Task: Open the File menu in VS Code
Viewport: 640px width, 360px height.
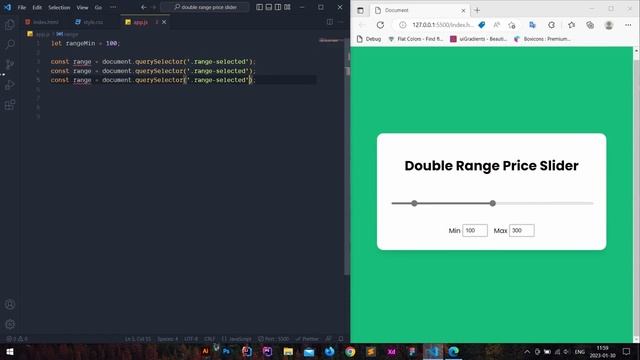Action: click(x=22, y=7)
